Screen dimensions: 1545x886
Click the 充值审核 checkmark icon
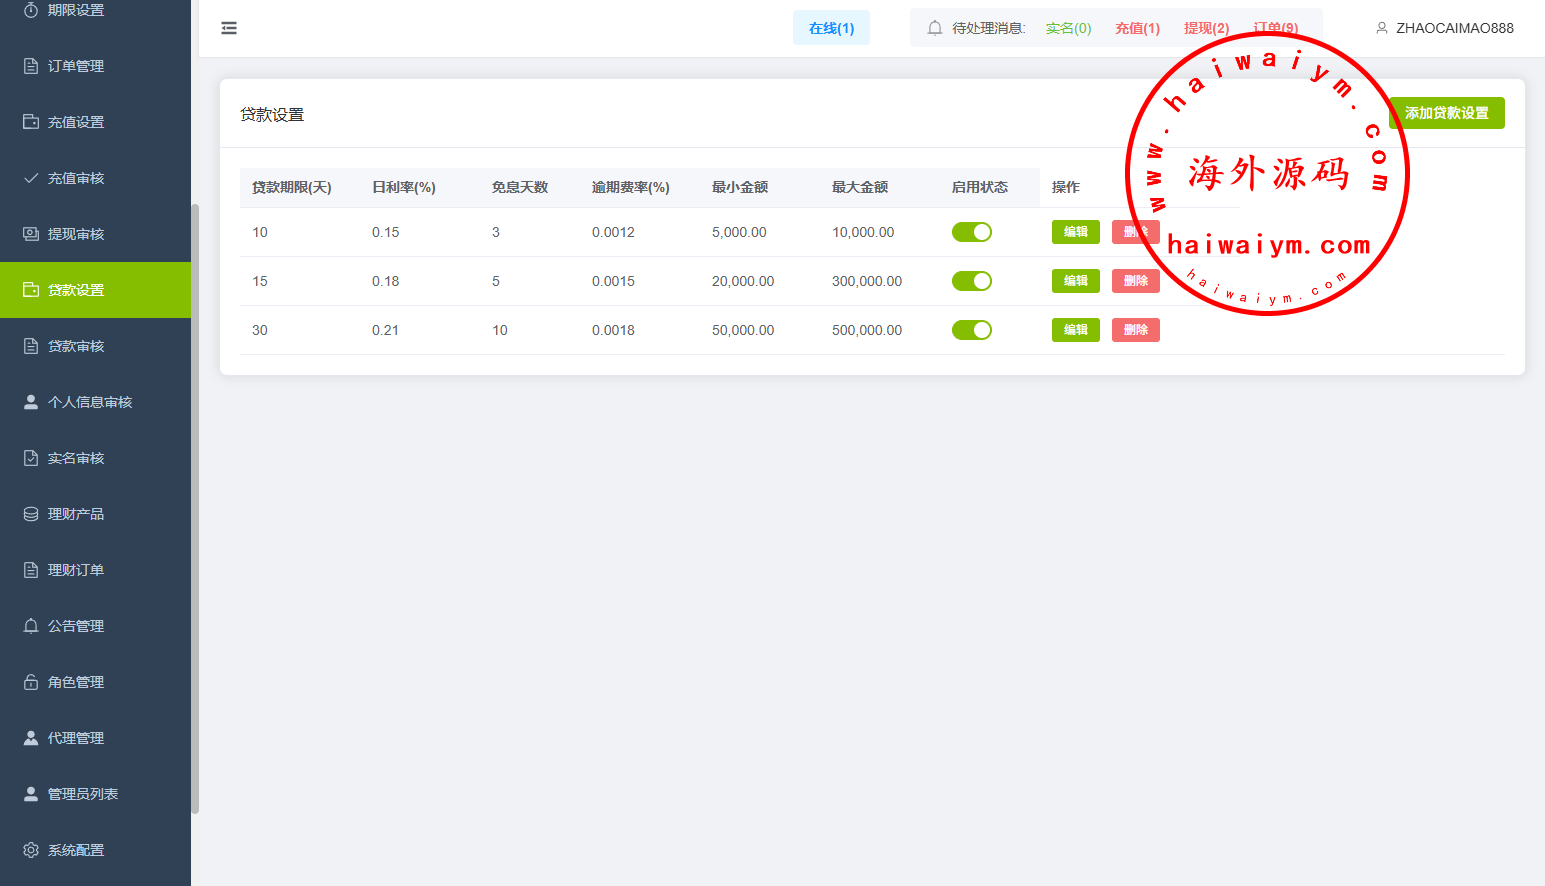(31, 178)
